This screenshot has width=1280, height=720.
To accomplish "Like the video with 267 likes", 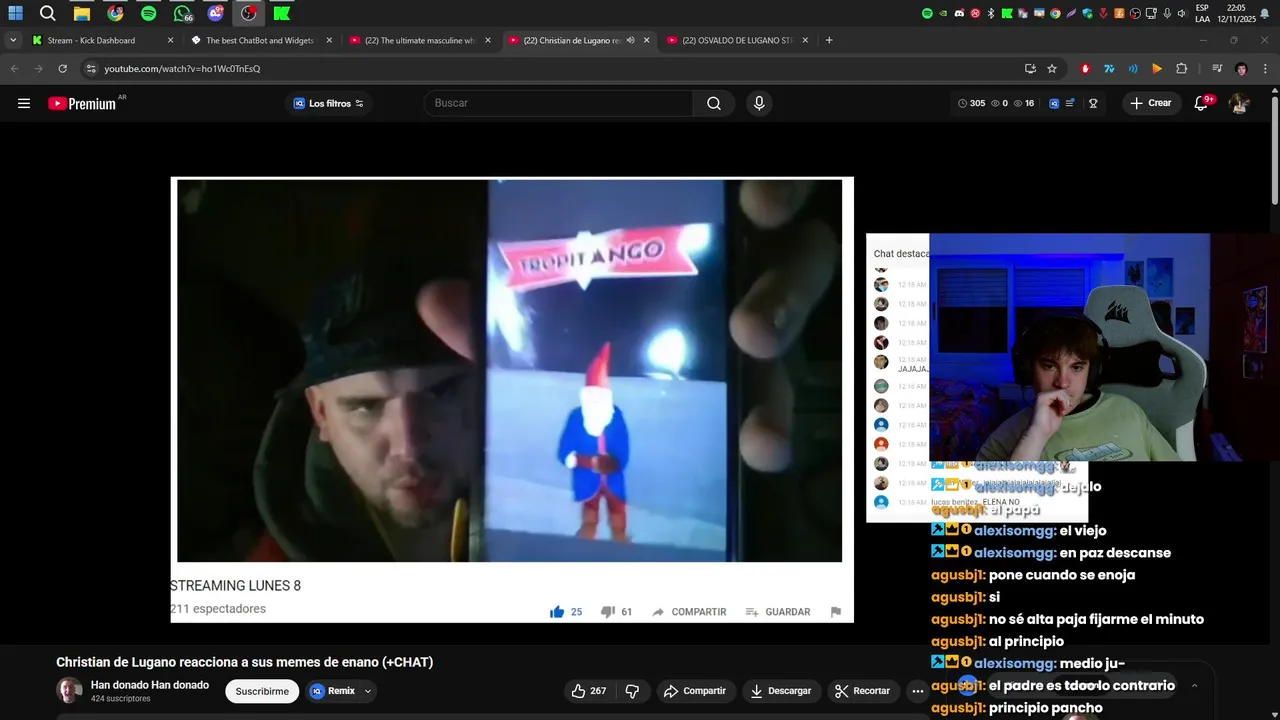I will tap(589, 691).
